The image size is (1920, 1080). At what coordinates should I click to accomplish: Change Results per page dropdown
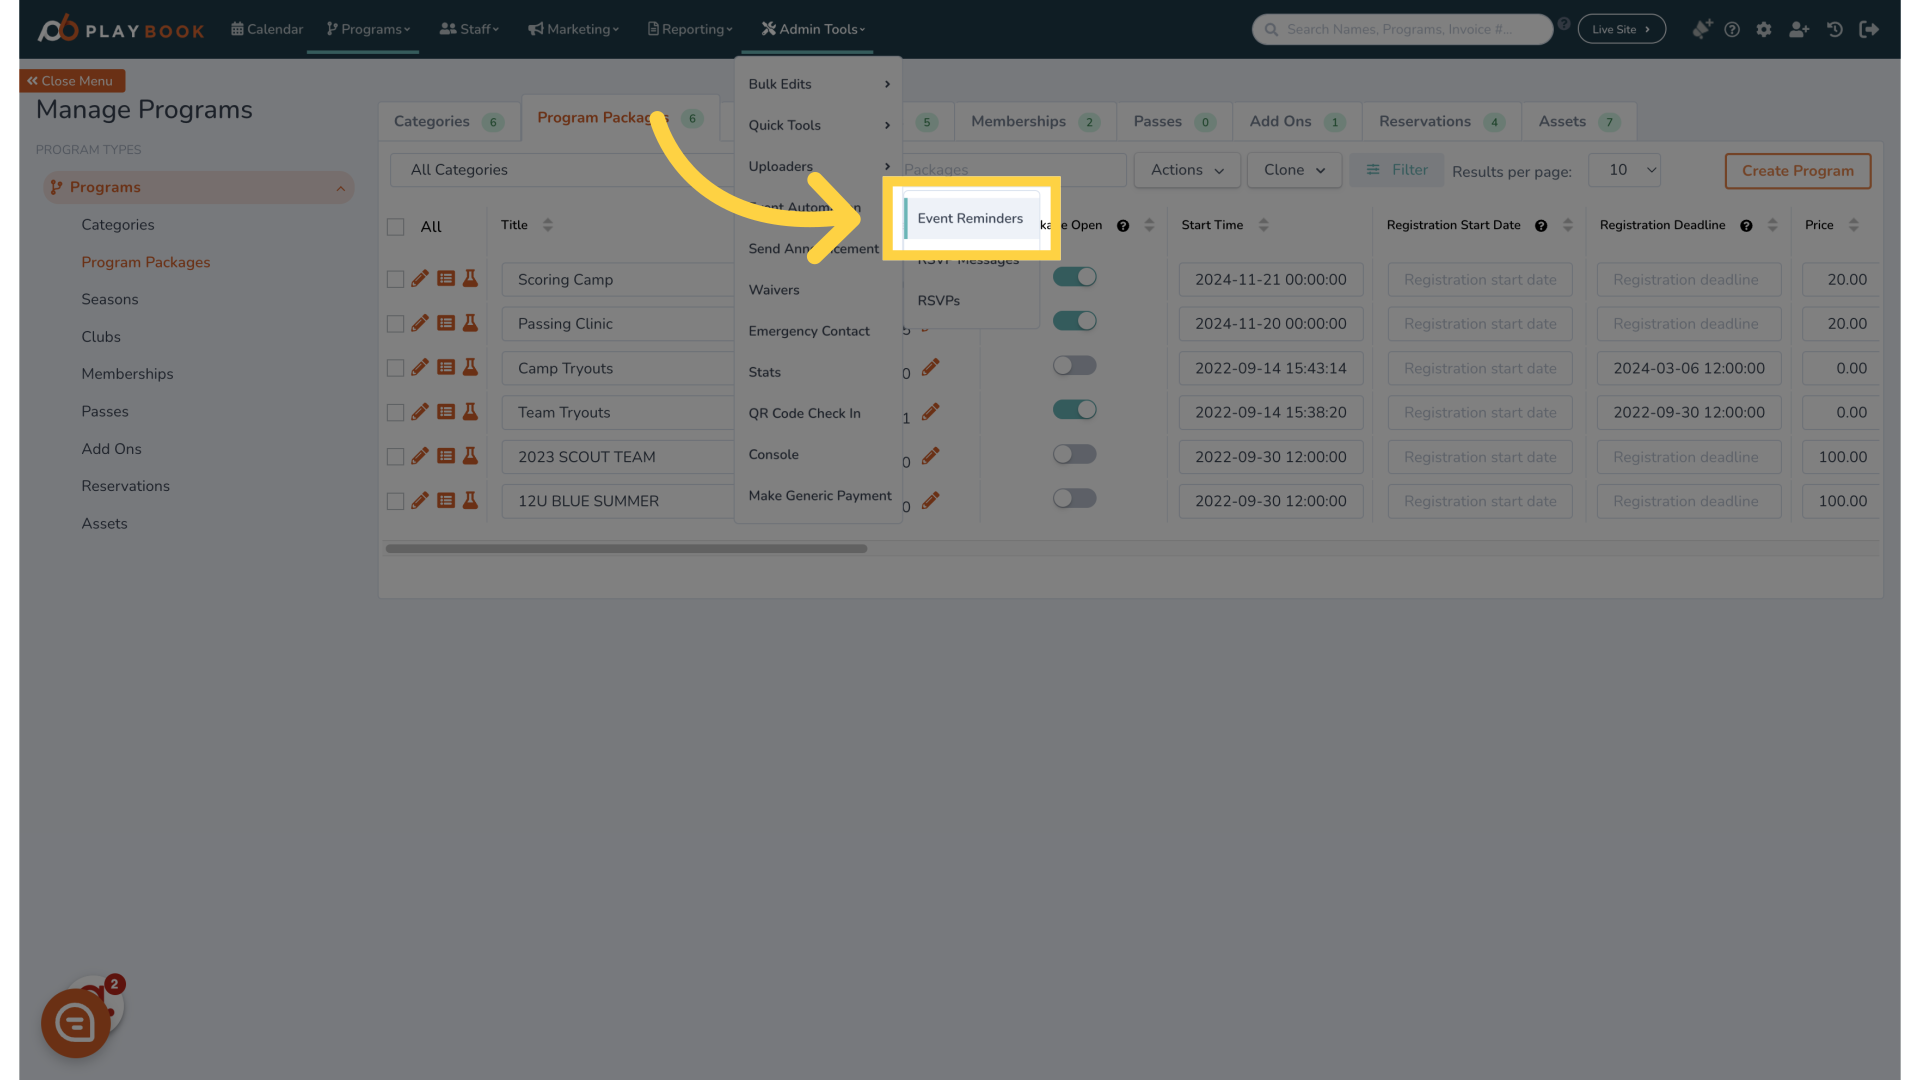click(1624, 170)
